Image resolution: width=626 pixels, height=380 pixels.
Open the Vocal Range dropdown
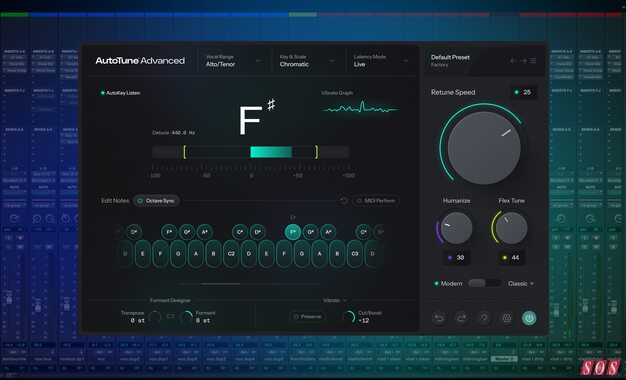[x=234, y=61]
